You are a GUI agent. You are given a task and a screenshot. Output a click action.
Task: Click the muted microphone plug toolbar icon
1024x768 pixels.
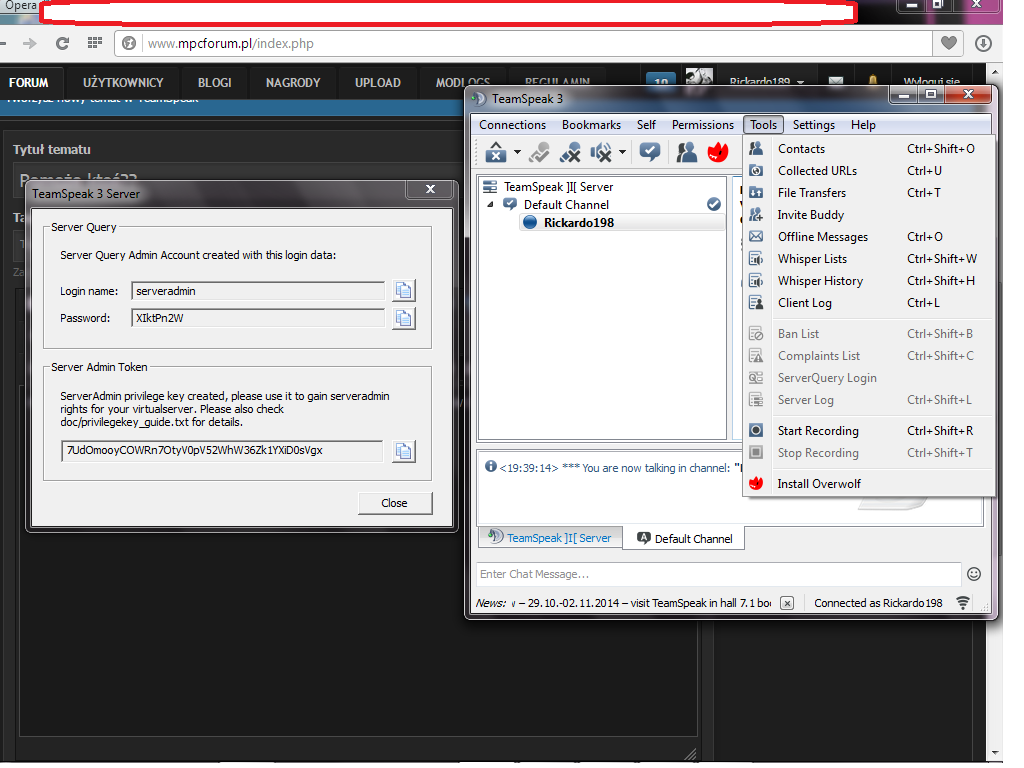click(570, 153)
